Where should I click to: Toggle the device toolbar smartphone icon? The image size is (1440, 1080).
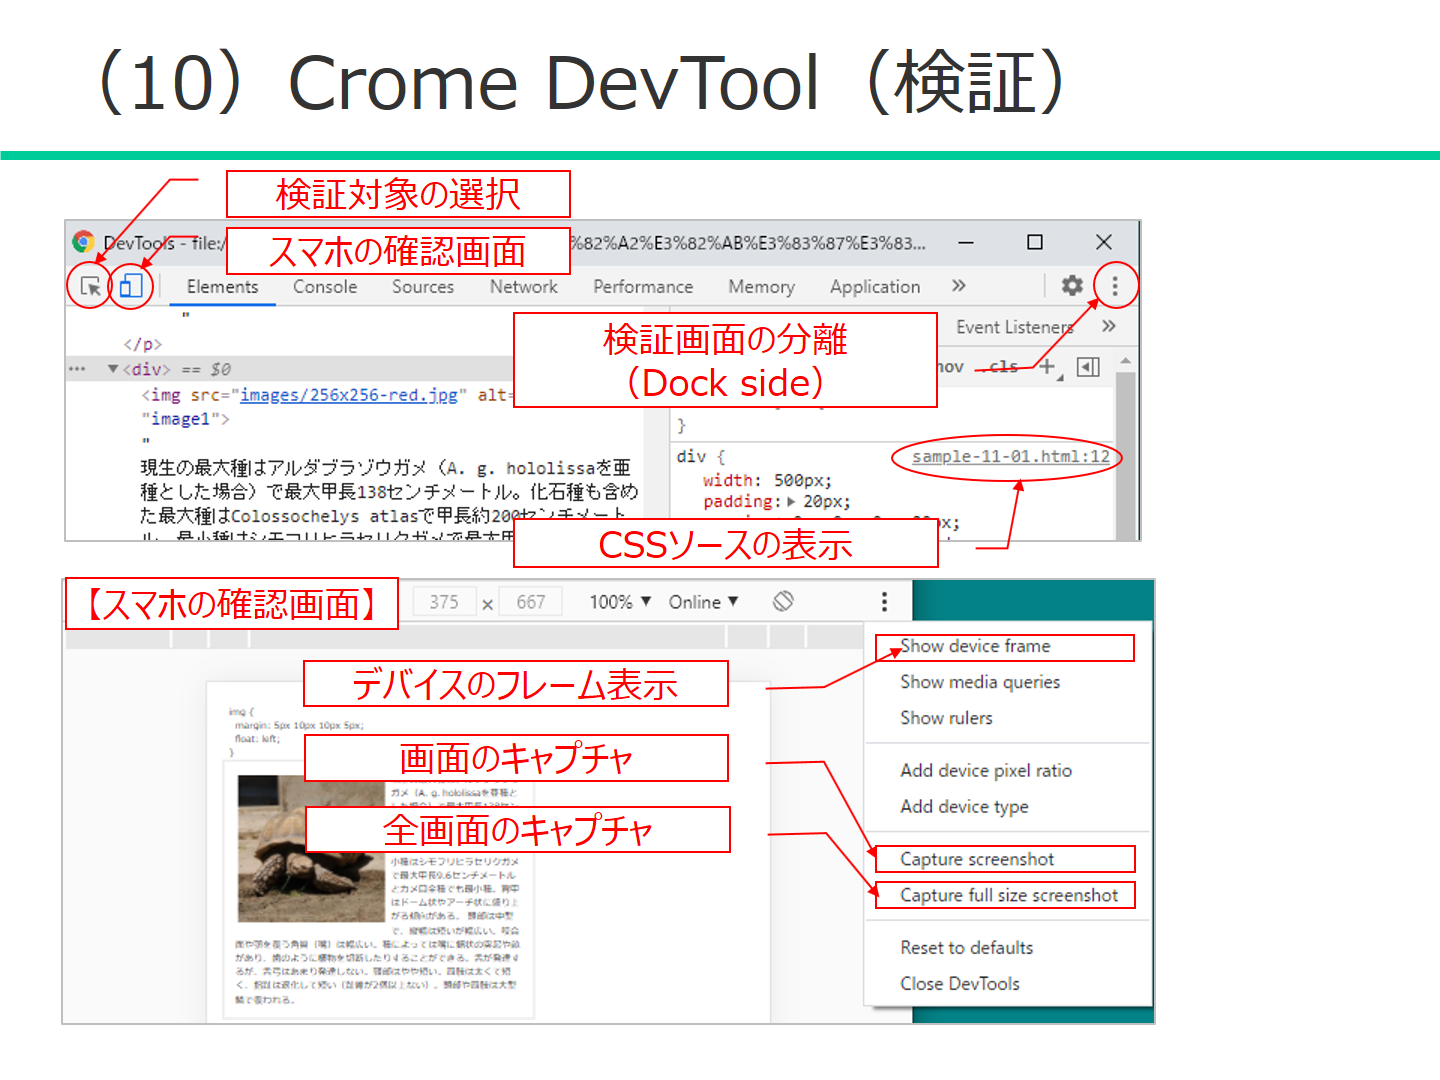pyautogui.click(x=130, y=286)
